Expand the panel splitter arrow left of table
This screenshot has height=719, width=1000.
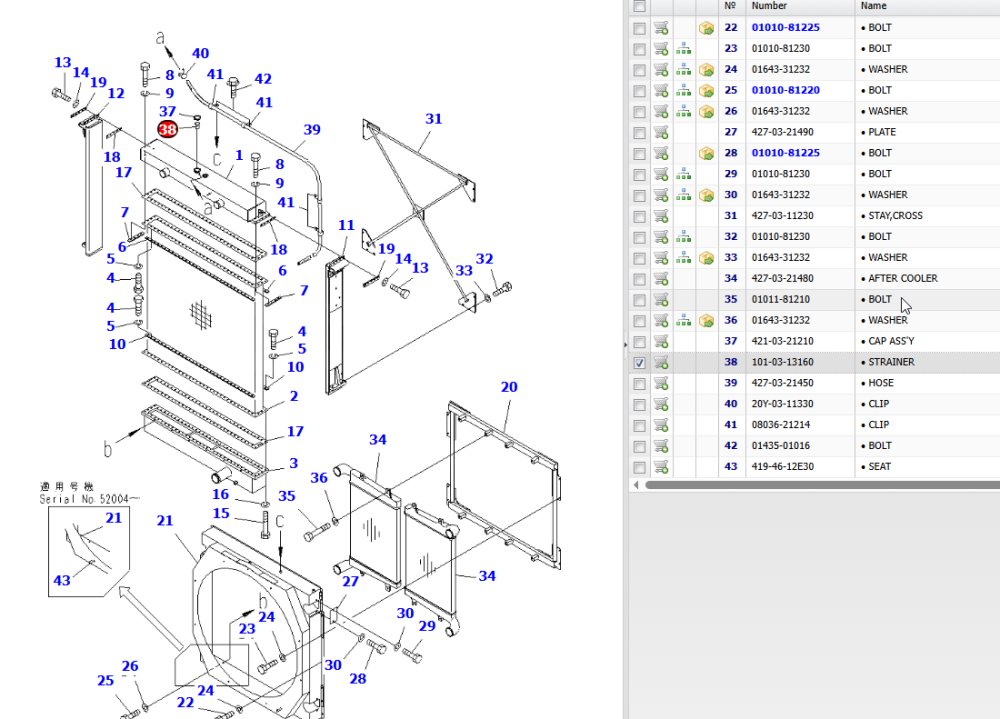(625, 345)
